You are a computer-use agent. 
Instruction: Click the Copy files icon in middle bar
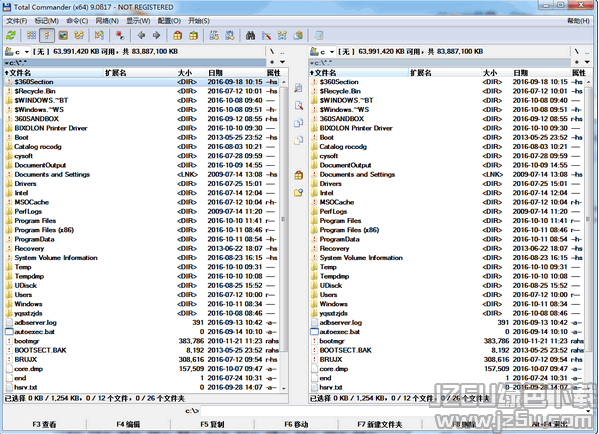pos(299,123)
